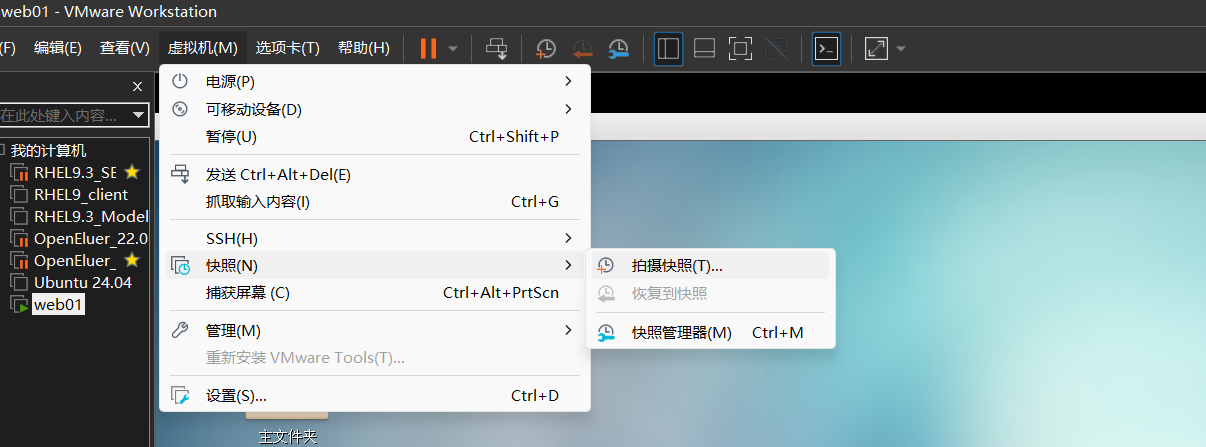The height and width of the screenshot is (447, 1206).
Task: Select Ubuntu 24.04 virtual machine in library
Action: (x=83, y=283)
